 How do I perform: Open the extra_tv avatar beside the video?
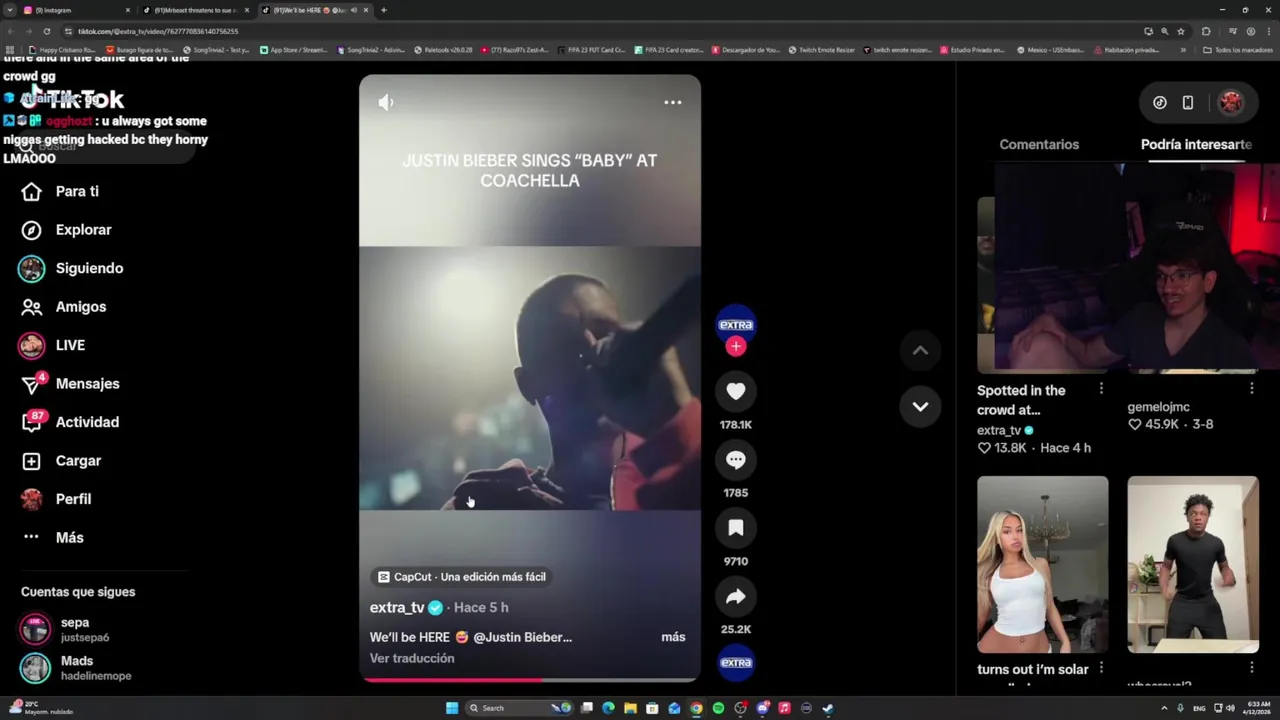coord(736,323)
